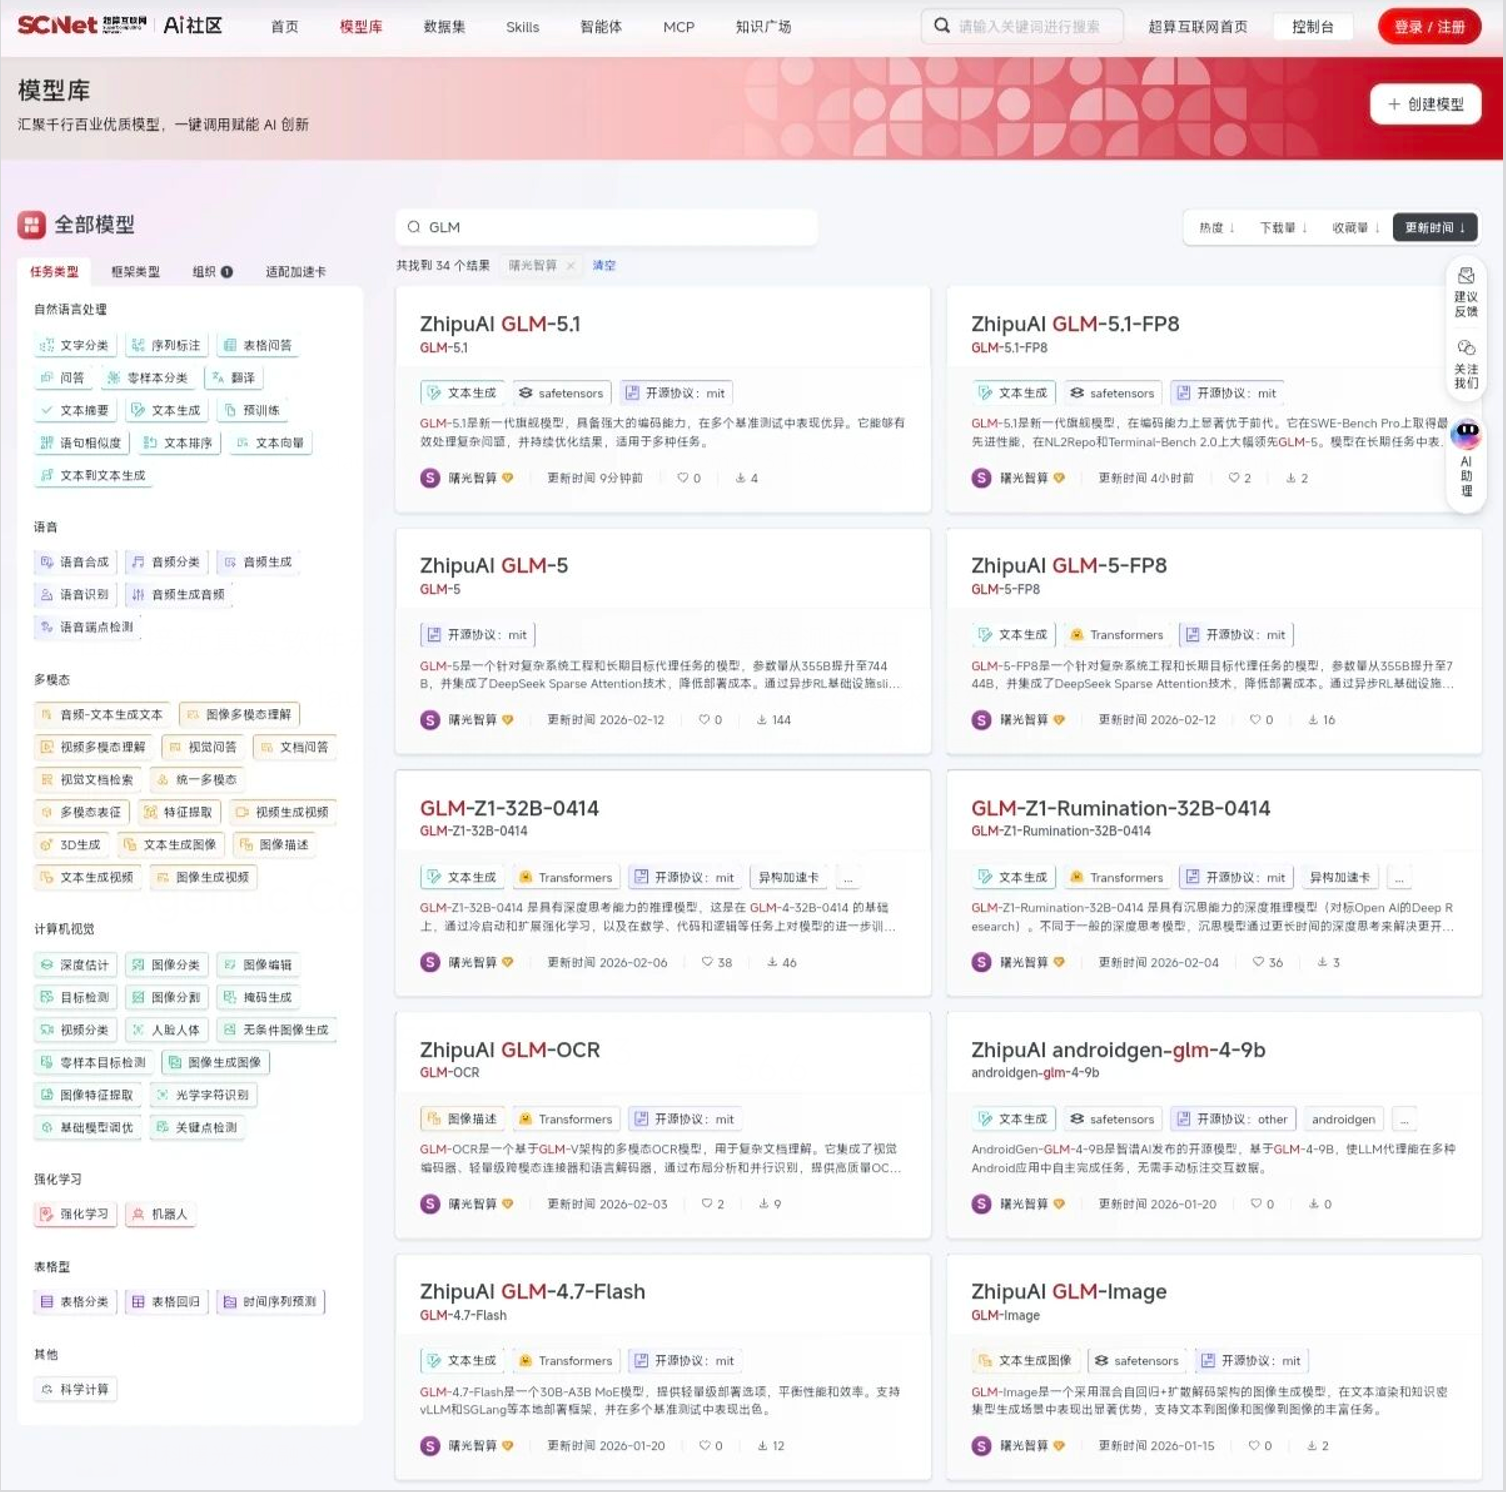This screenshot has height=1492, width=1506.
Task: Click the download icon on ZhipuAI GLM-5 card
Action: (x=762, y=720)
